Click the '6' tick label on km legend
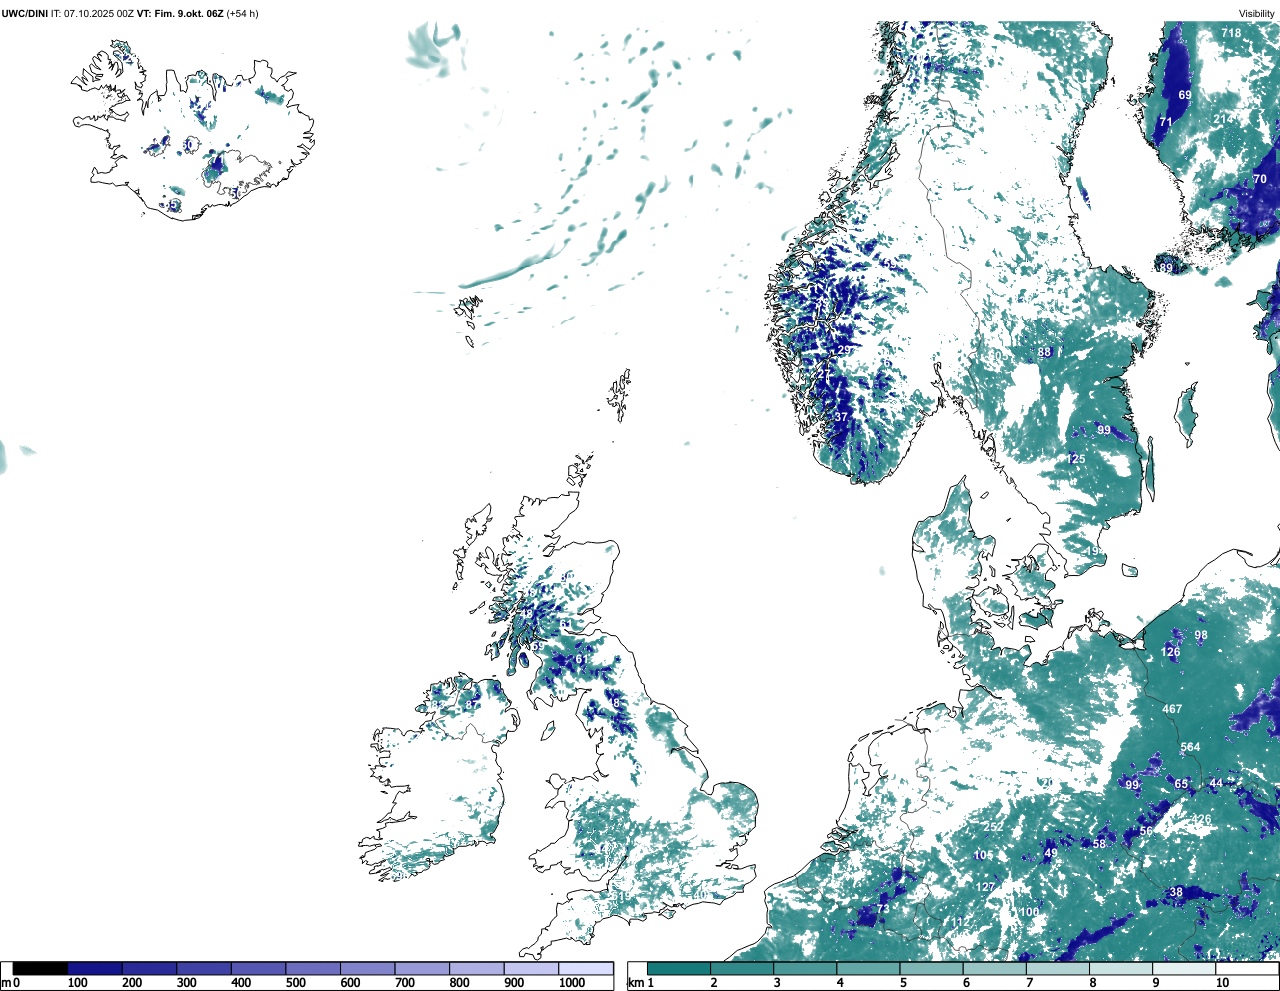Screen dimensions: 1280x991 (966, 983)
